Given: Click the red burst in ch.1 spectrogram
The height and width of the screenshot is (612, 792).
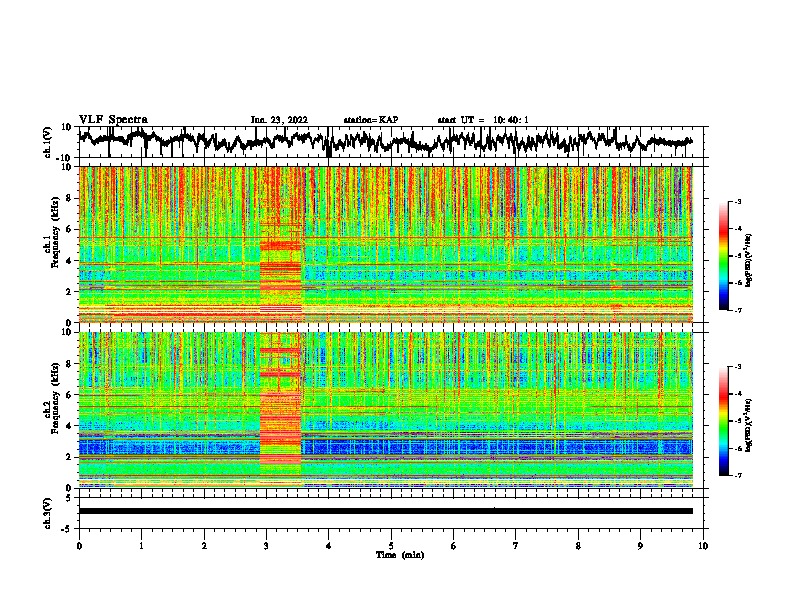Looking at the screenshot, I should coord(280,245).
